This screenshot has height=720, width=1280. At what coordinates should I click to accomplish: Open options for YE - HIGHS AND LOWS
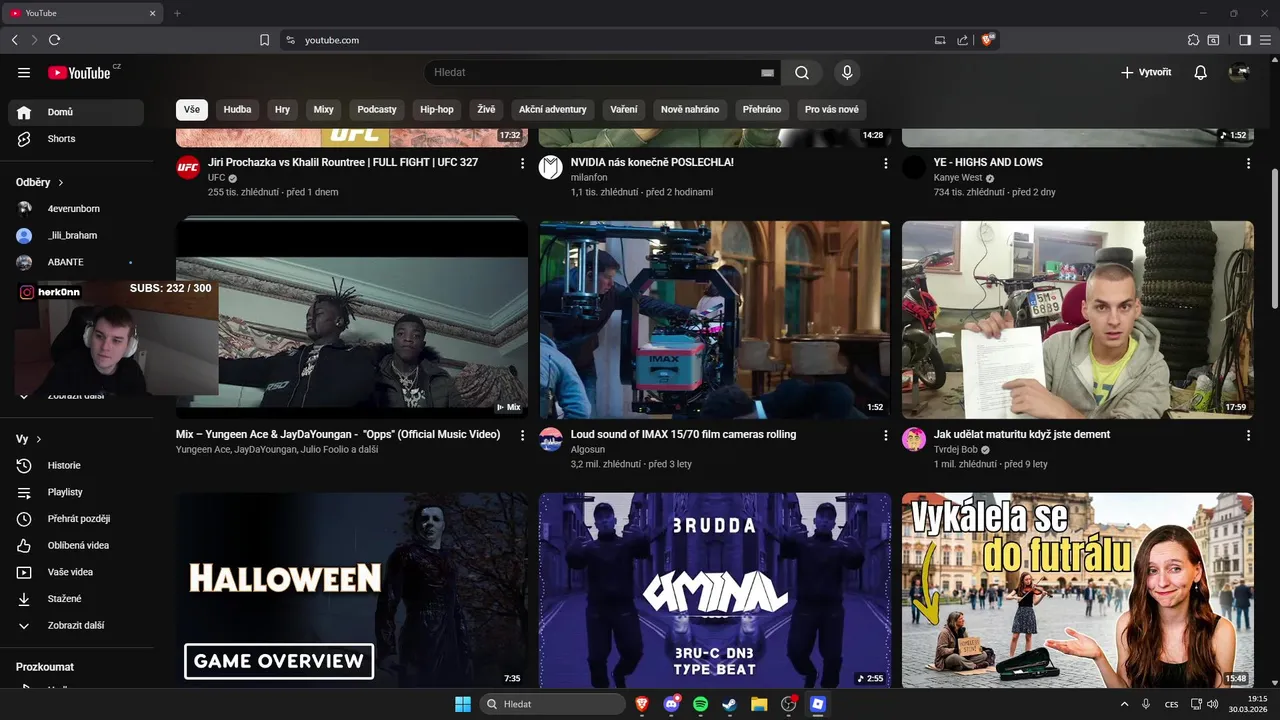[1248, 163]
